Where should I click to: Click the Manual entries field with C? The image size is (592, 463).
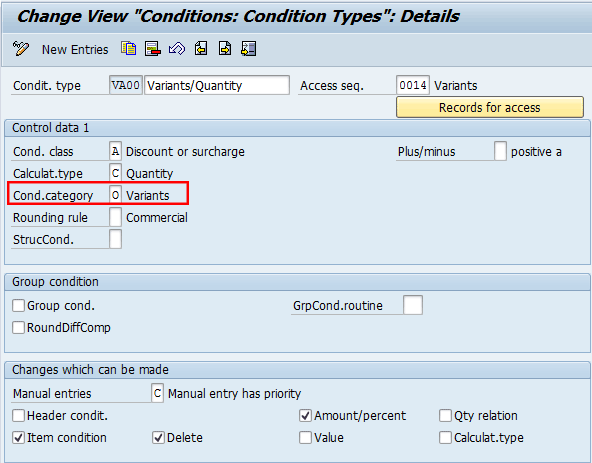(x=157, y=393)
